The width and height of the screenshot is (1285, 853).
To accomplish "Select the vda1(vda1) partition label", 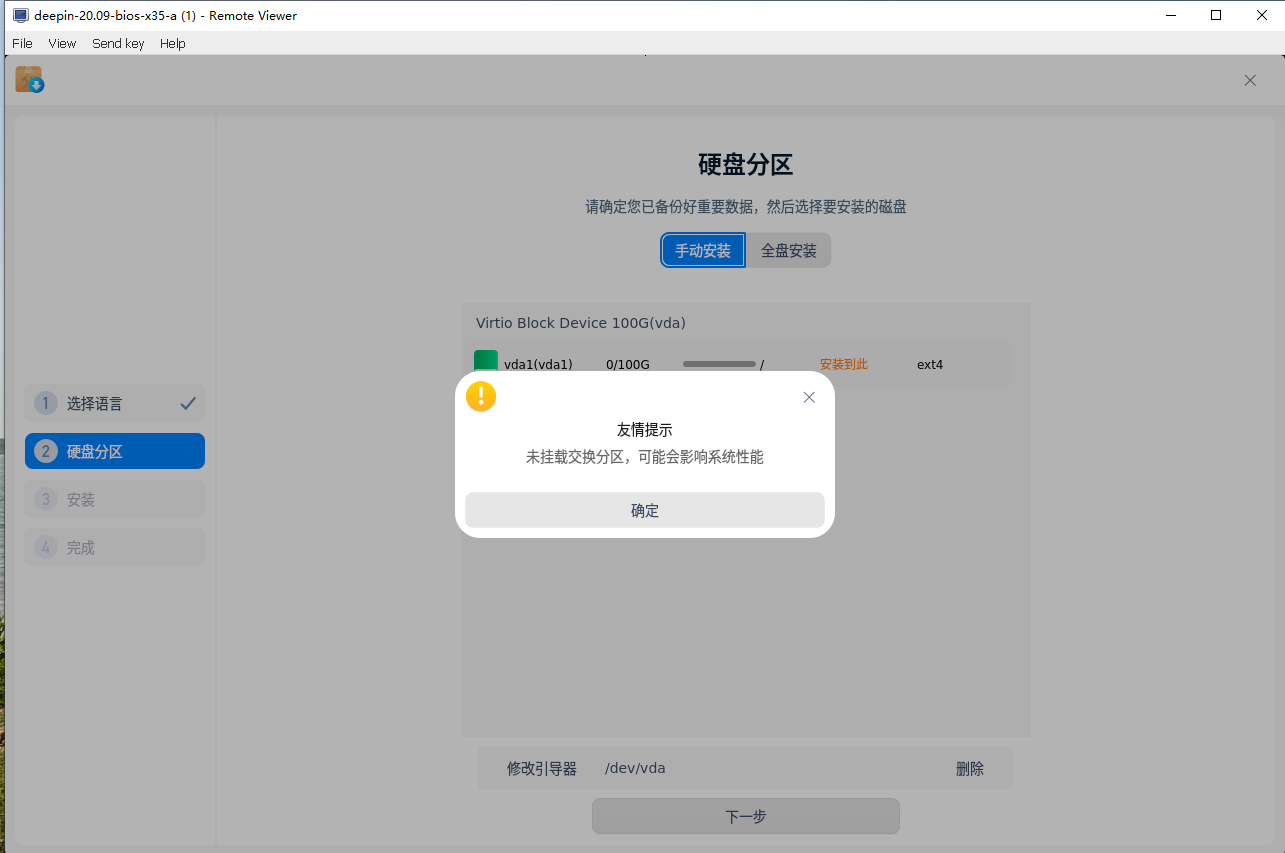I will point(538,364).
